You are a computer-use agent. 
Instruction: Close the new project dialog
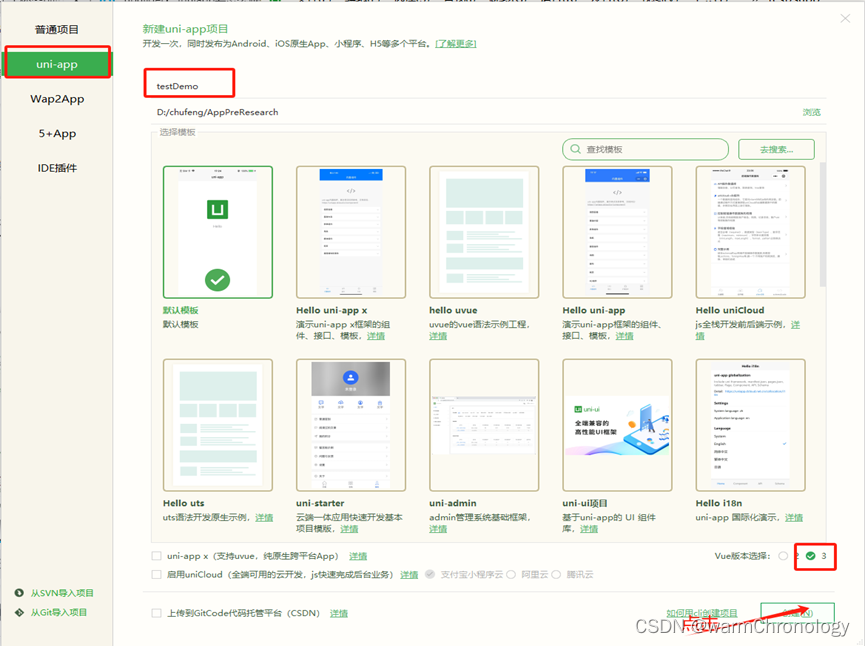[x=845, y=18]
